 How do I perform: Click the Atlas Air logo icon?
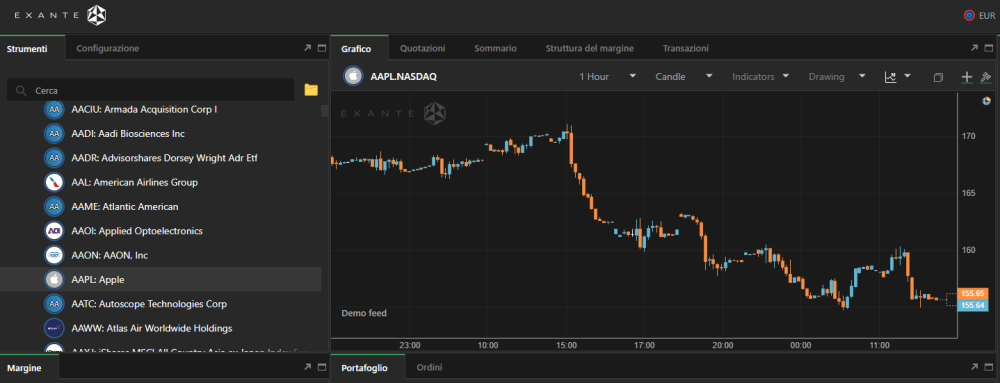(54, 328)
